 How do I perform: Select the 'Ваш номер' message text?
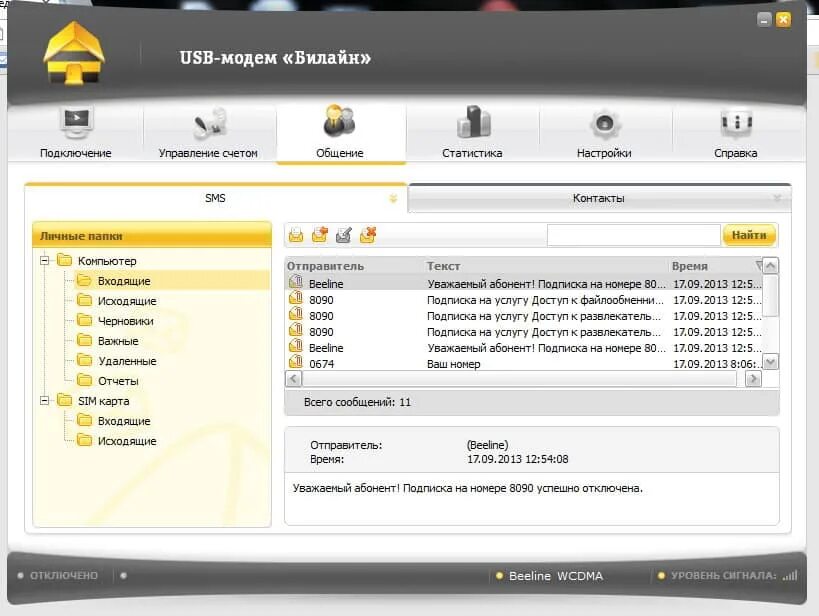[x=453, y=364]
